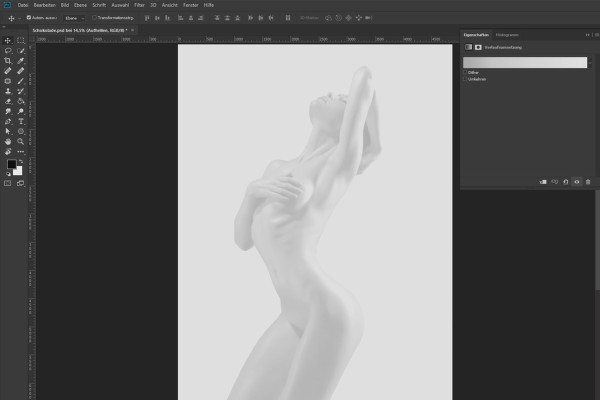Screen dimensions: 600x400
Task: Select the Quick Selection tool
Action: [x=21, y=51]
